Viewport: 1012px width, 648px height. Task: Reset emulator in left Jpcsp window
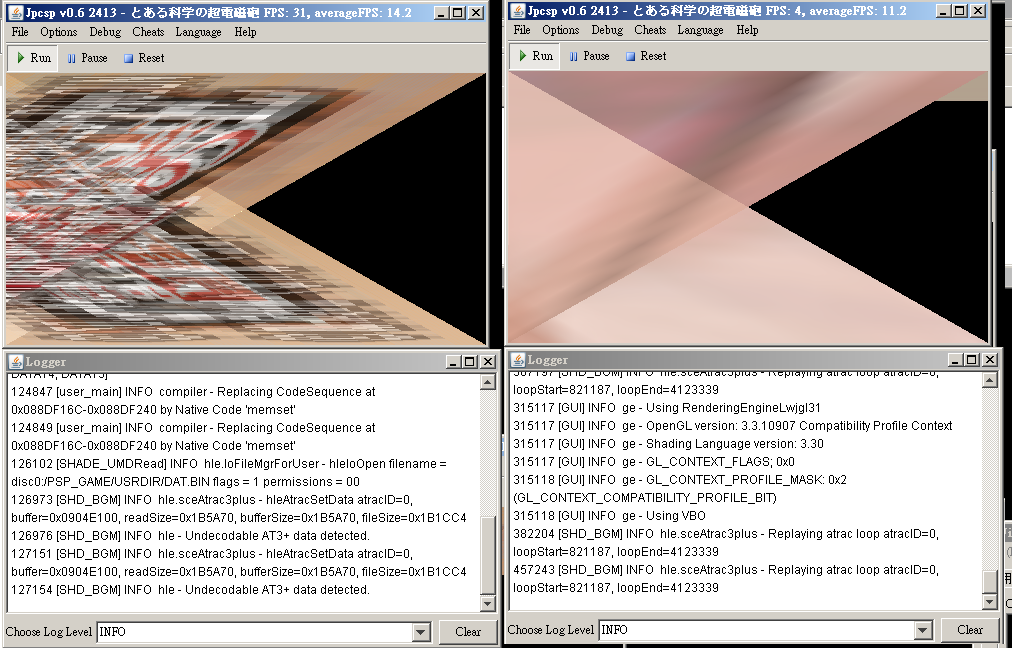pyautogui.click(x=144, y=57)
